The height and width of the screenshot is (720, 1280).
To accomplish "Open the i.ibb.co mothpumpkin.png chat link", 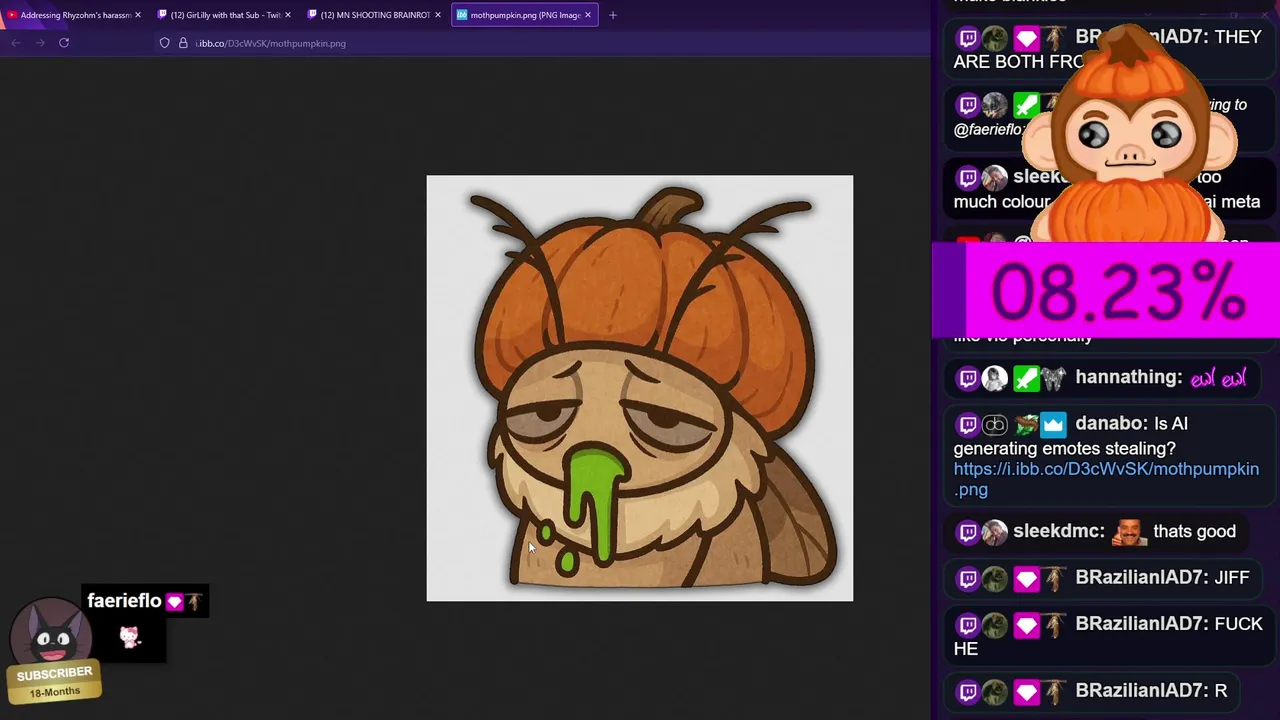I will (x=1106, y=479).
